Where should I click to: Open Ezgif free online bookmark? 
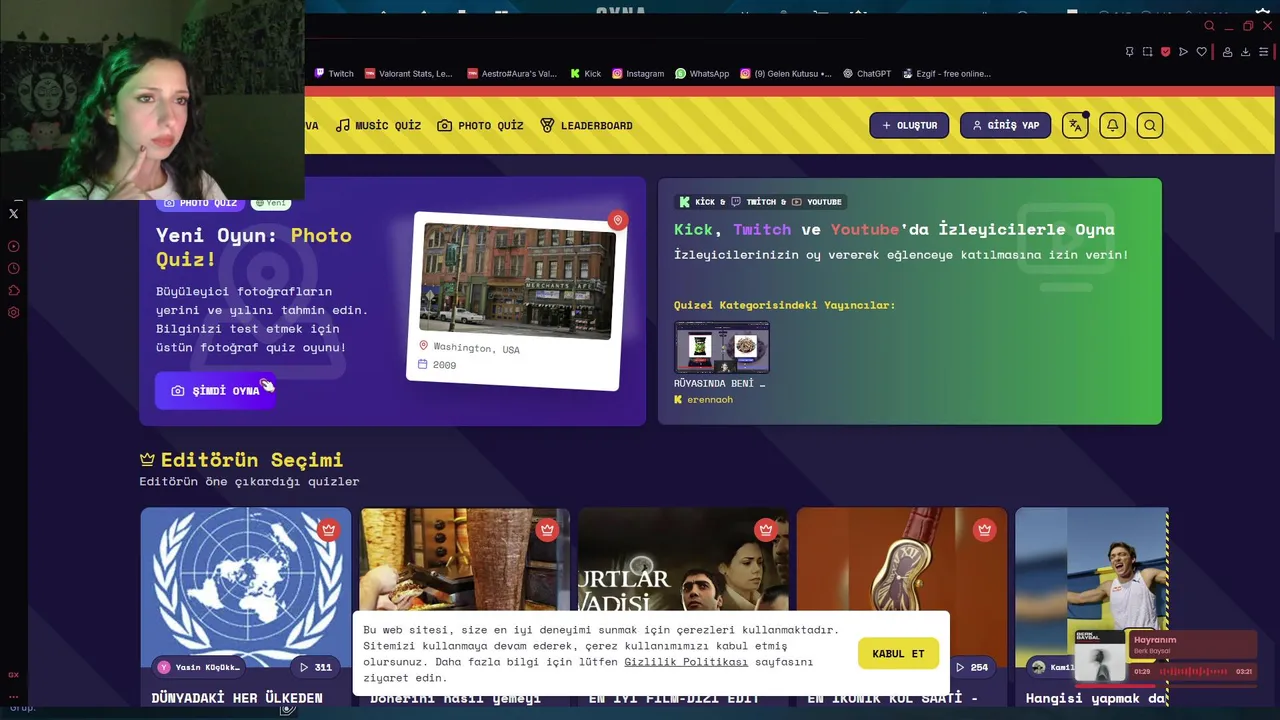pos(946,73)
